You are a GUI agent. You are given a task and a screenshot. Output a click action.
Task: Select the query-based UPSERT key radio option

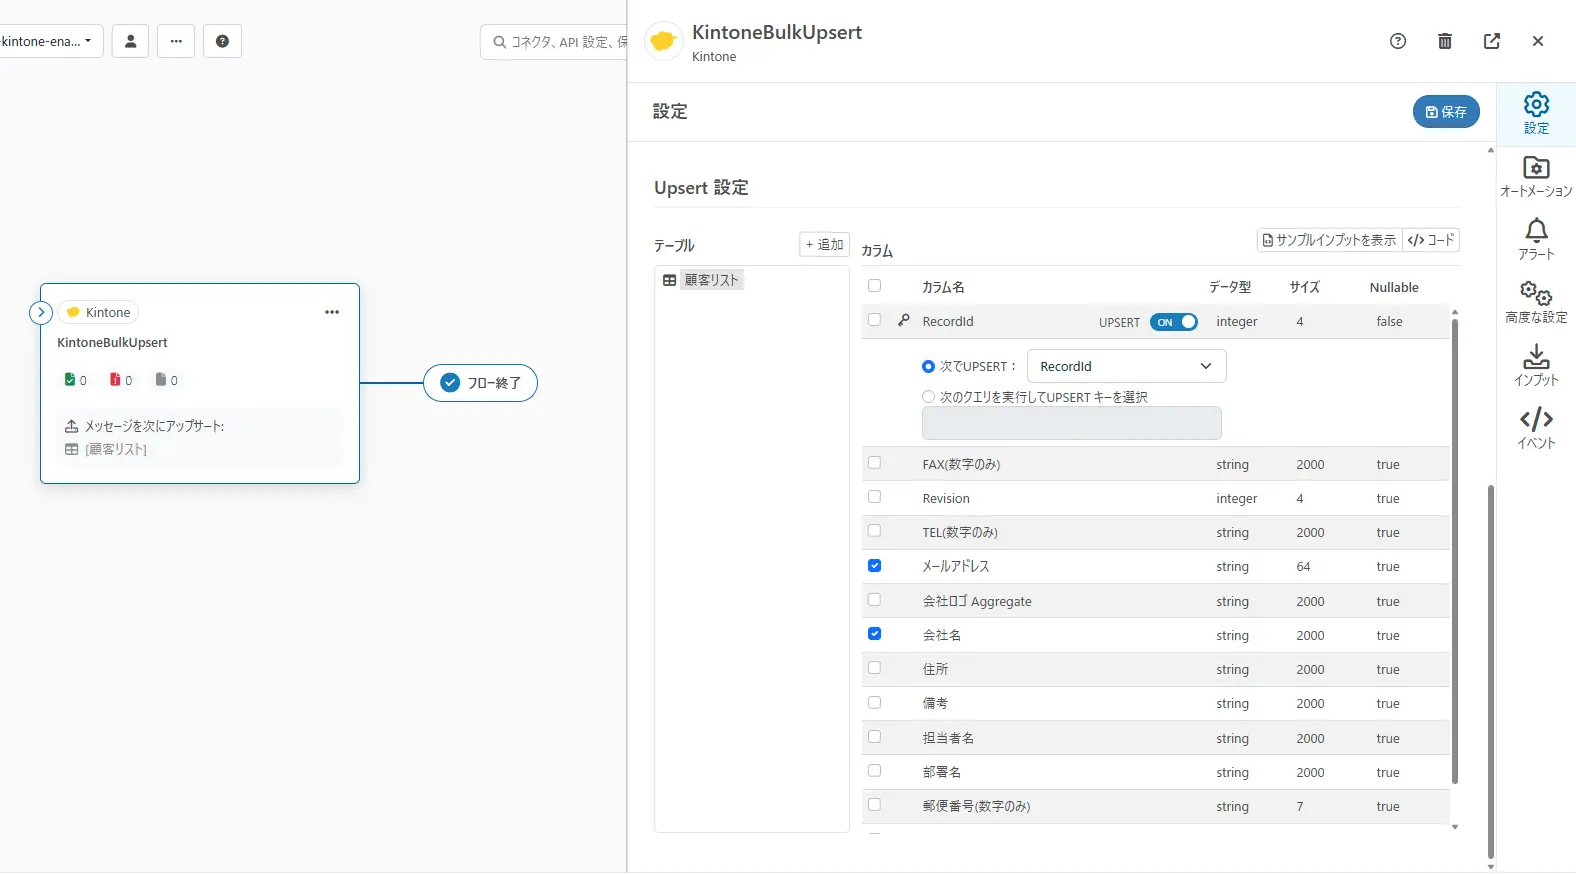click(928, 397)
